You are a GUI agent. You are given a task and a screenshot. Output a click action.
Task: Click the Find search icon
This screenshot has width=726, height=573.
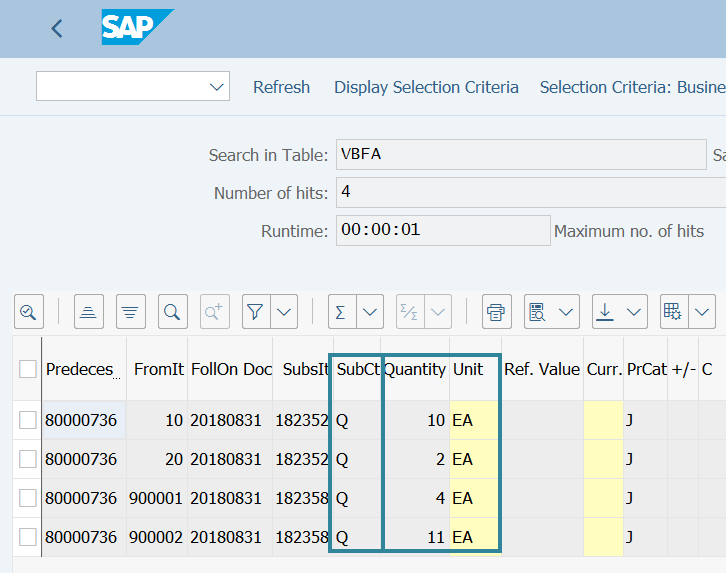click(x=172, y=311)
